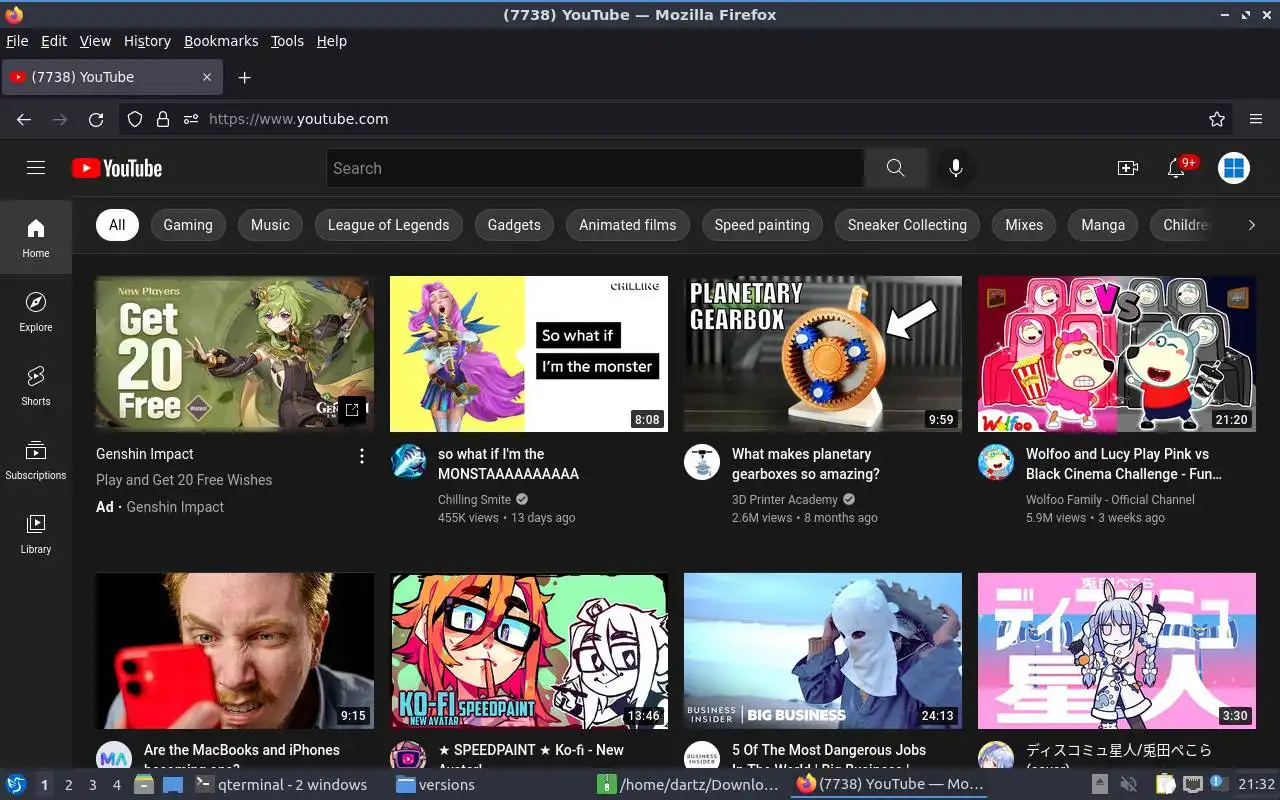
Task: Open Wolfoo and Lucy Play Pink title
Action: pos(1124,464)
